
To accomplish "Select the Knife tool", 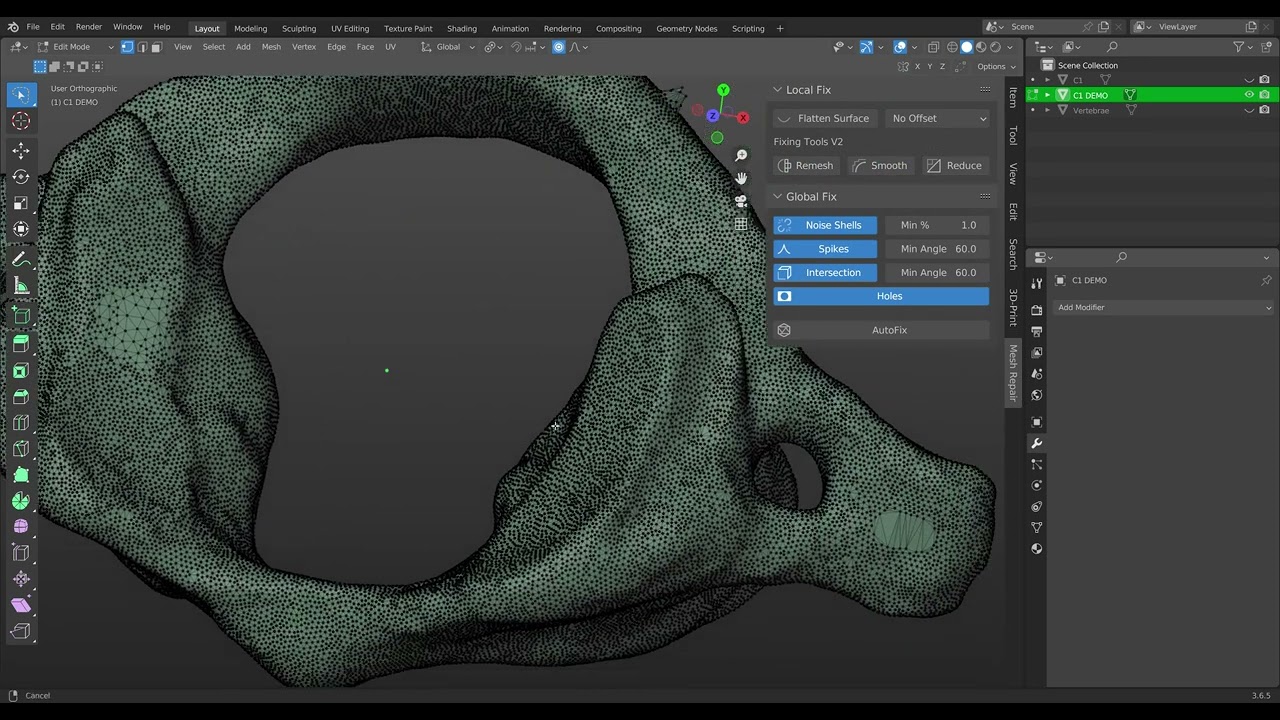I will (21, 449).
